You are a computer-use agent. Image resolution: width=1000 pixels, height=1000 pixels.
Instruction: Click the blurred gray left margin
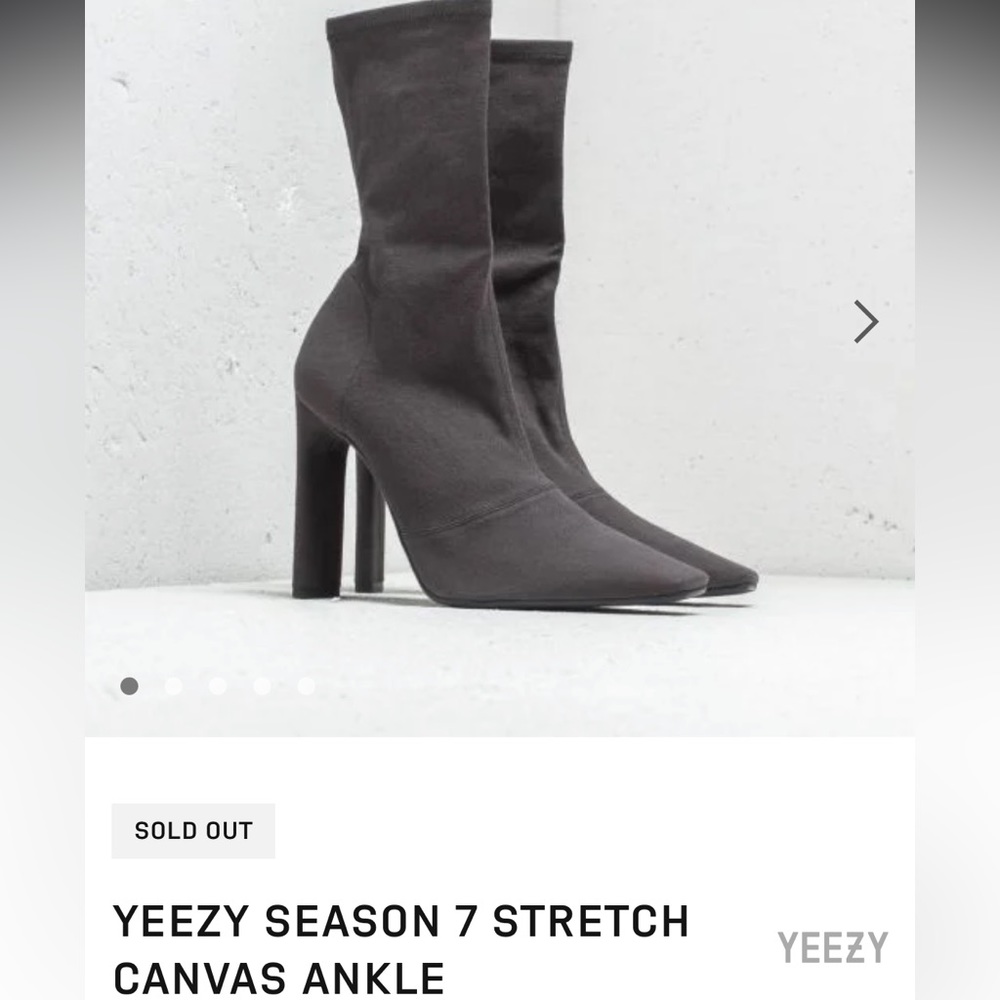[x=42, y=500]
